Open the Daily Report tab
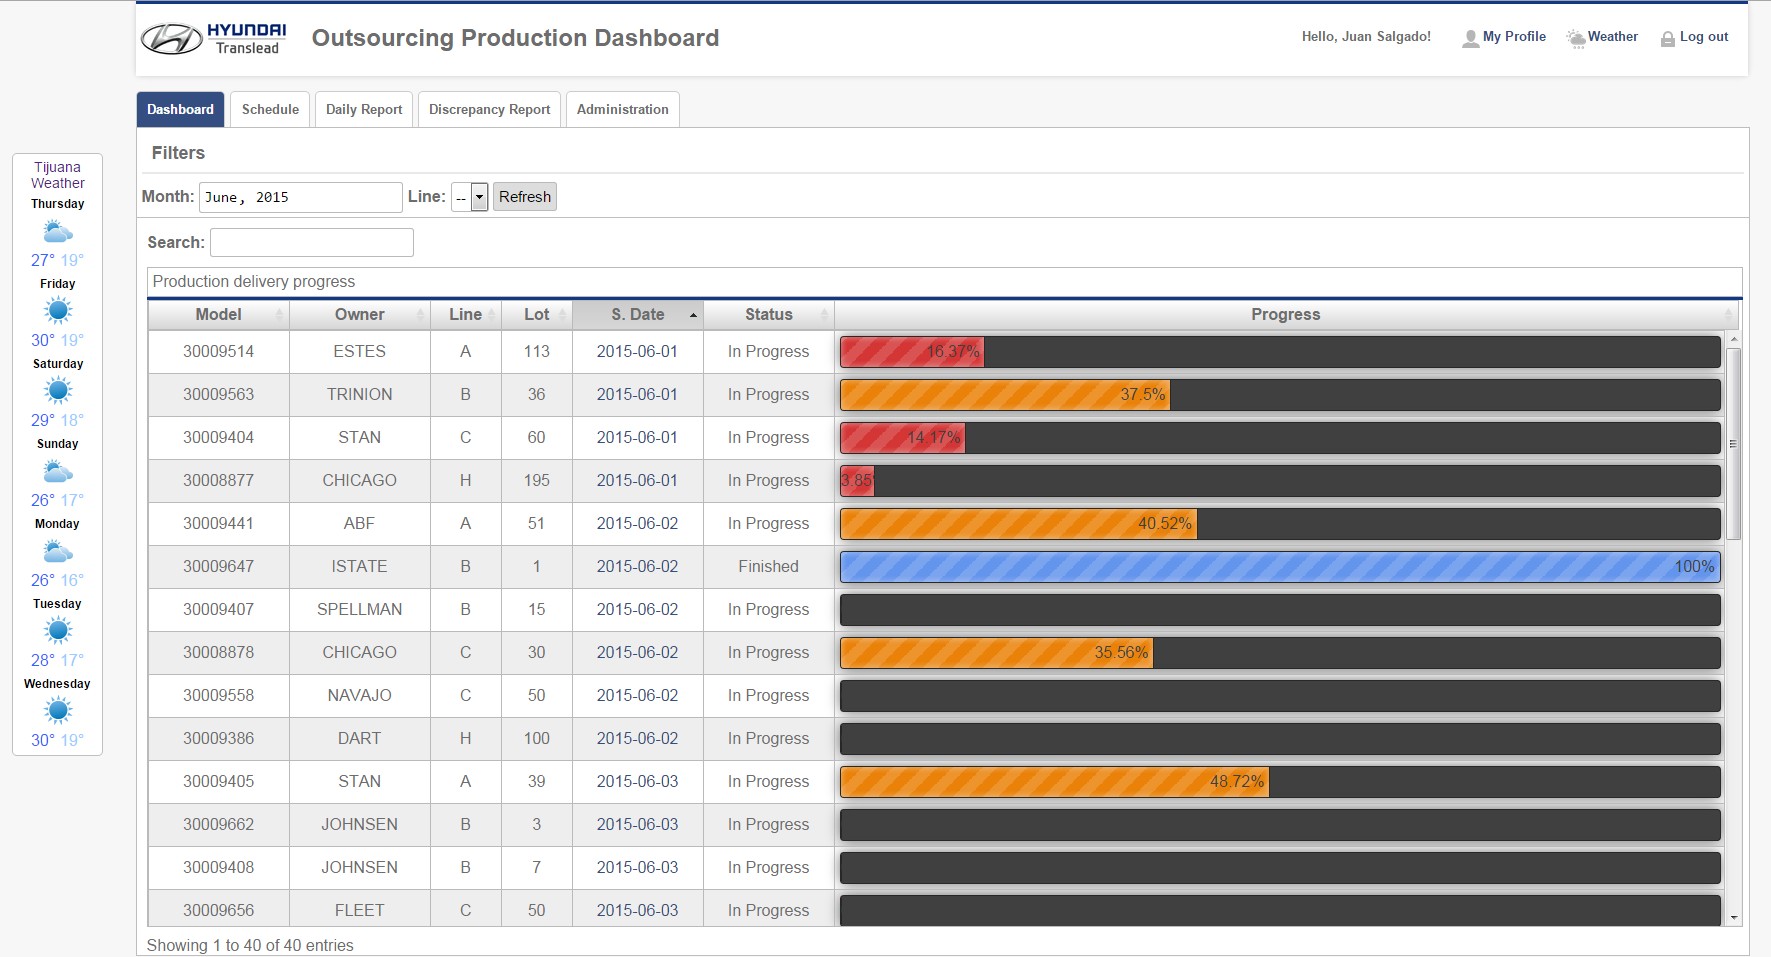 coord(364,109)
